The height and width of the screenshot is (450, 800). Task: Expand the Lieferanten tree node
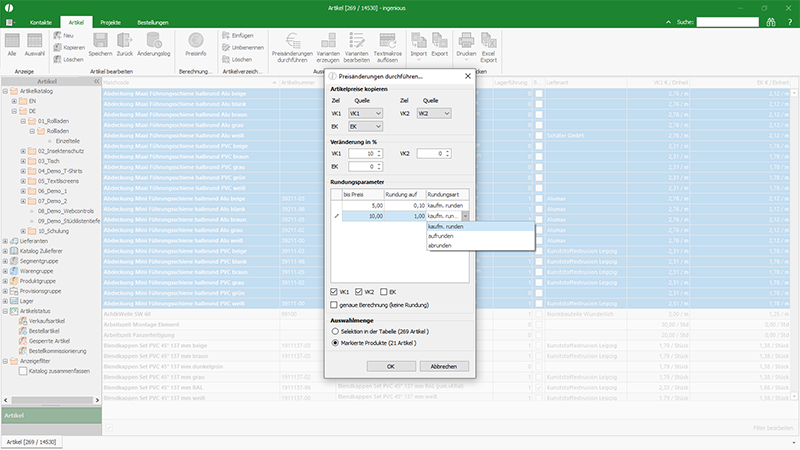click(x=5, y=241)
